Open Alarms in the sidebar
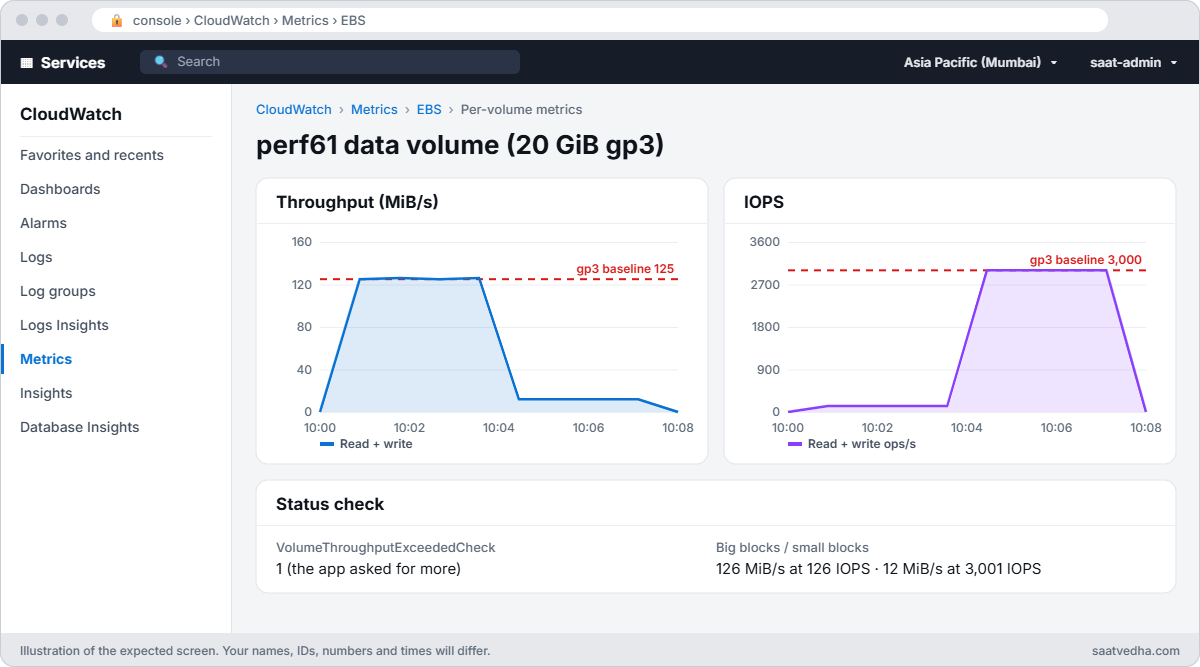Screen dimensions: 1200x667 [x=43, y=223]
